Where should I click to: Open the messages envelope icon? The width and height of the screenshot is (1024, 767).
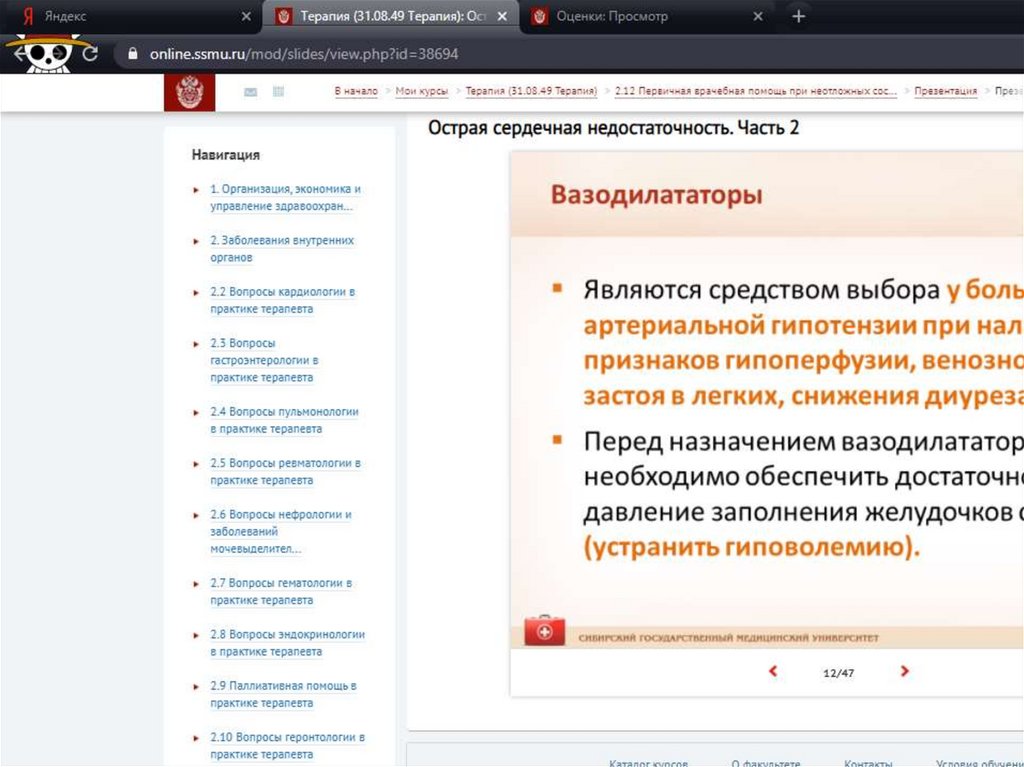[x=250, y=92]
